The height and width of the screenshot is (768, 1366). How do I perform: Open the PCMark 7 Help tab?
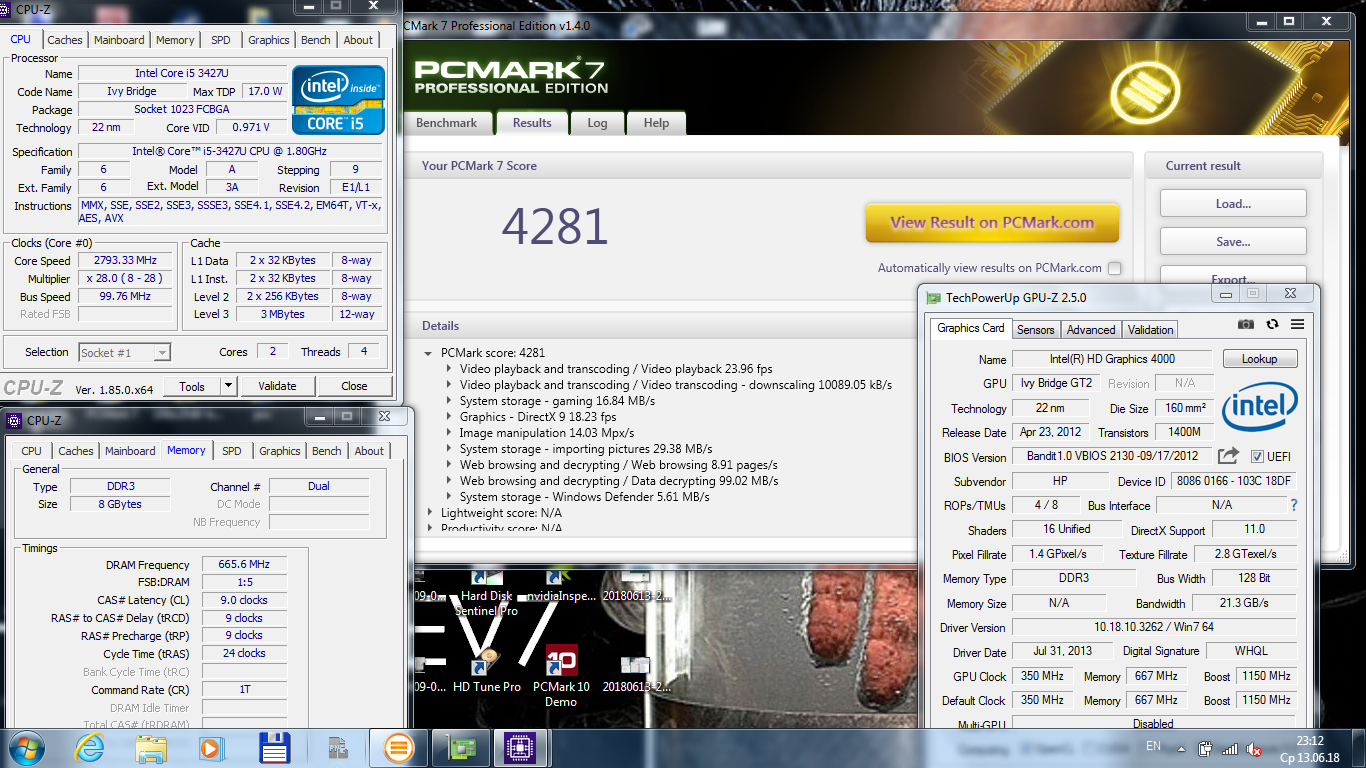[x=656, y=123]
